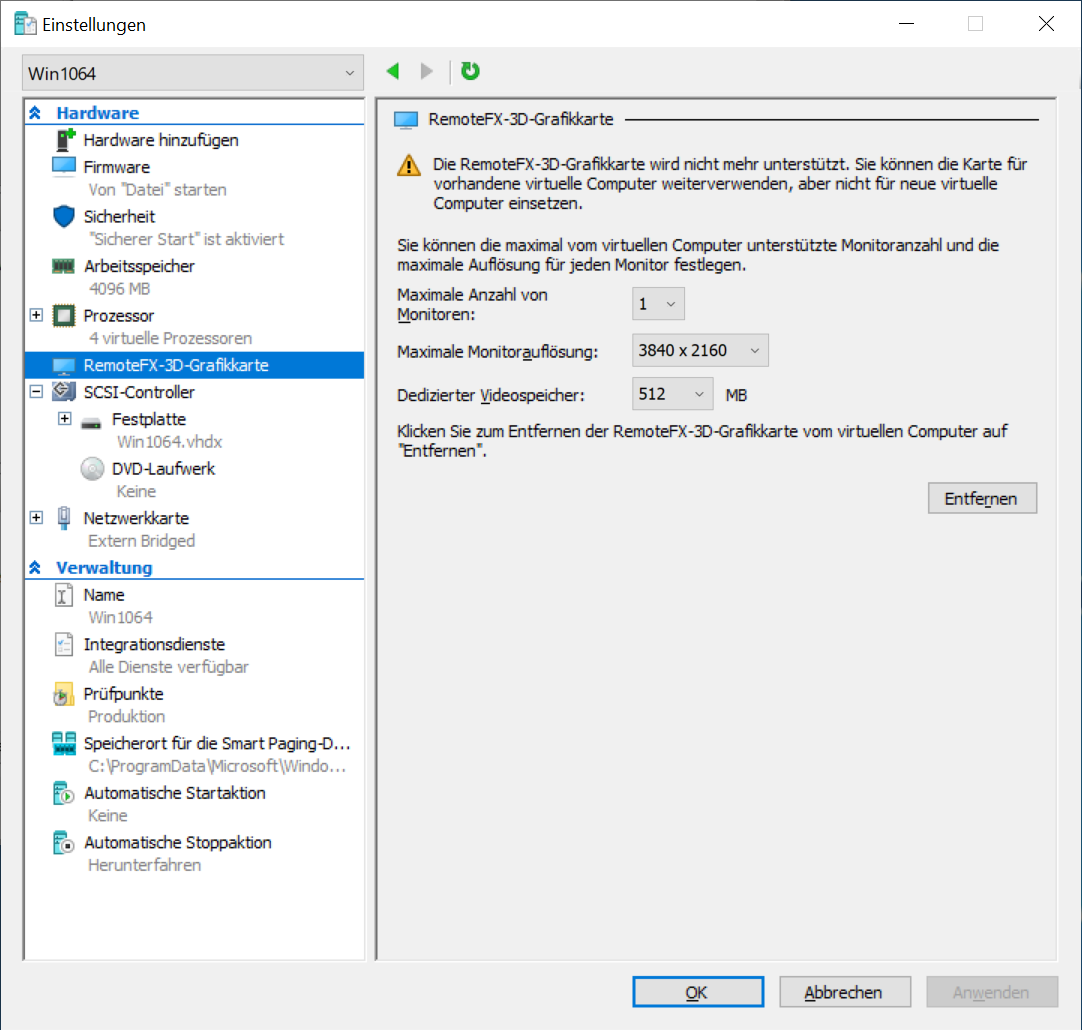Click the Win1064.vhdx text
This screenshot has width=1082, height=1030.
tap(170, 442)
